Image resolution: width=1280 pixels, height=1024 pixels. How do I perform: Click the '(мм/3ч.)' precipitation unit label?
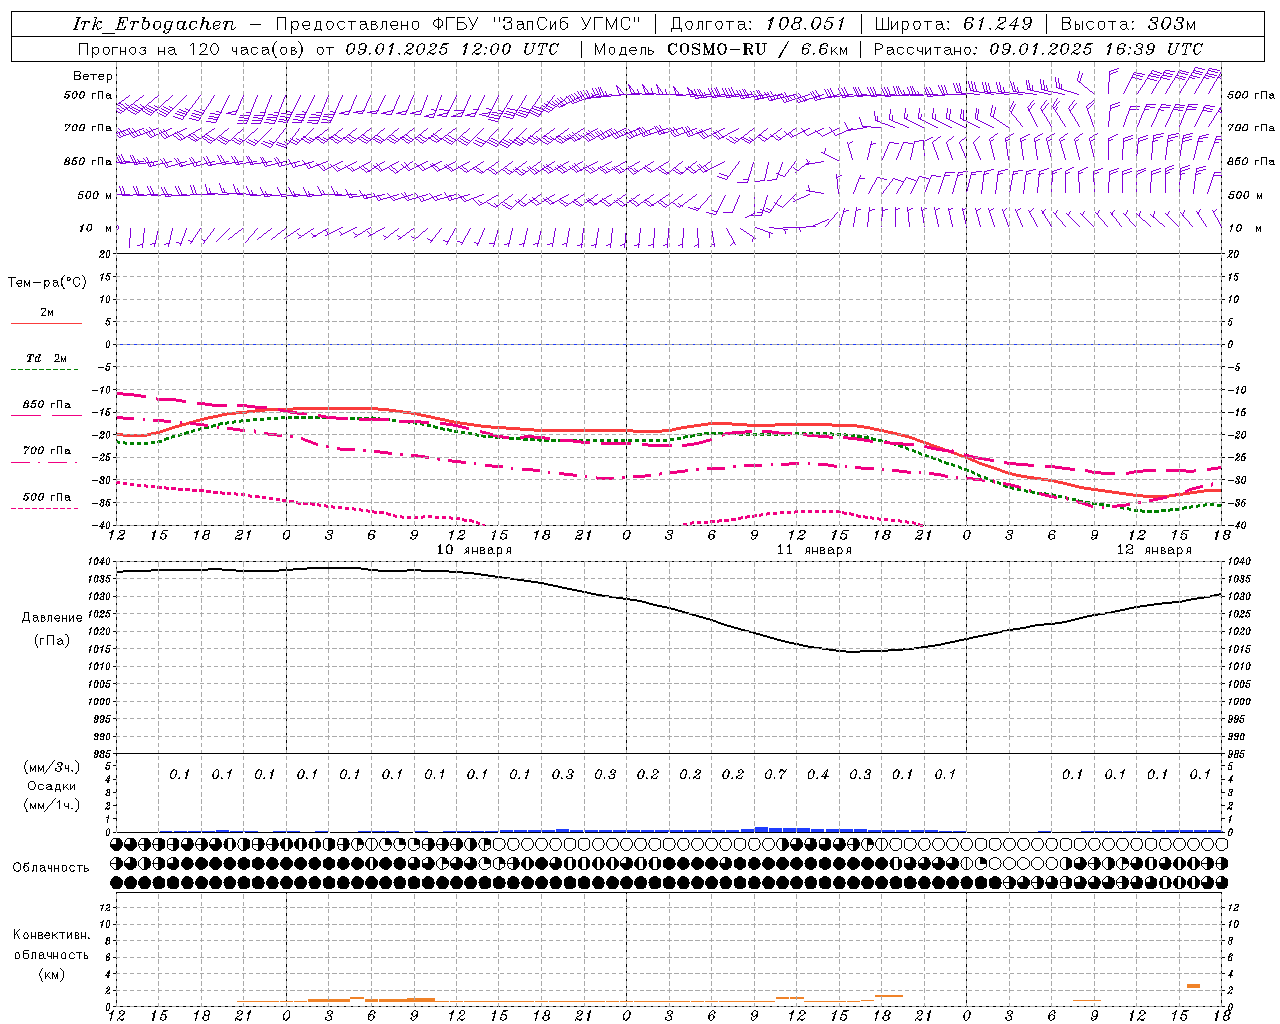[x=52, y=767]
